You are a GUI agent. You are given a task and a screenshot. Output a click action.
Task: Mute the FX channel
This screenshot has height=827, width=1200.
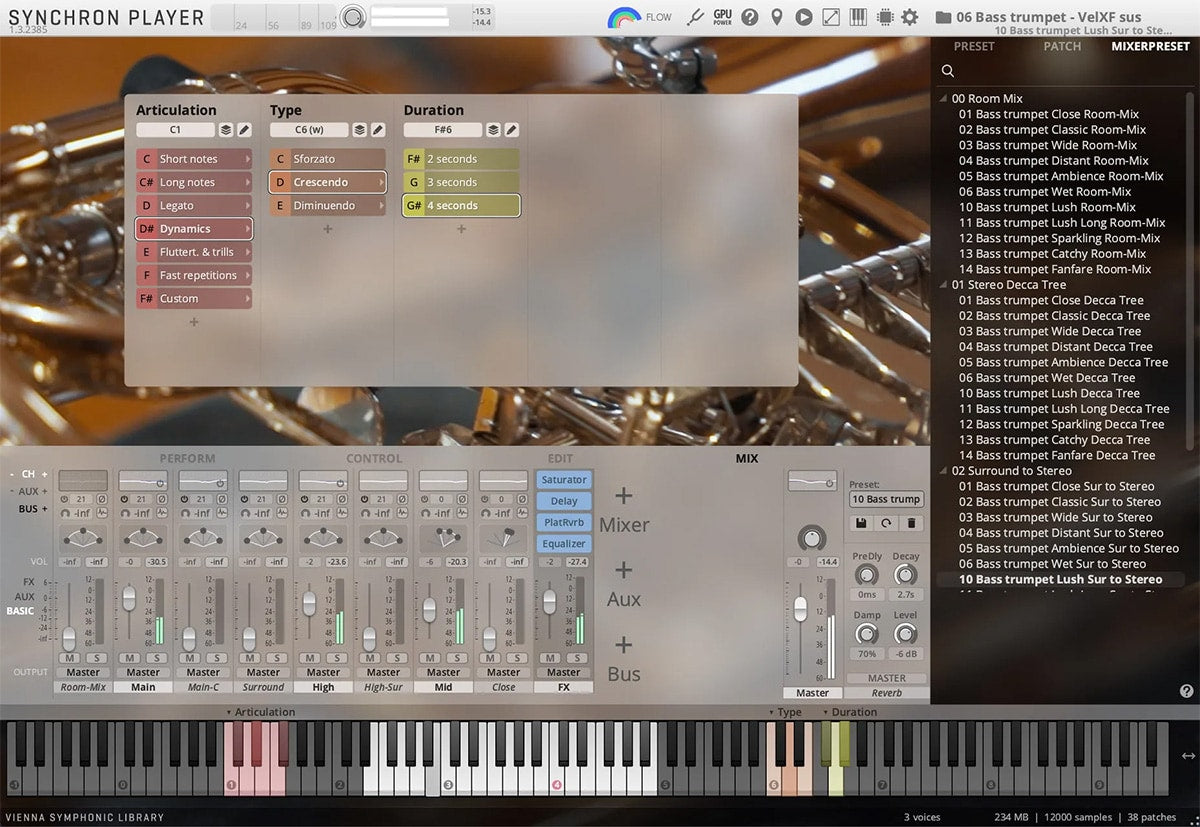pyautogui.click(x=550, y=658)
